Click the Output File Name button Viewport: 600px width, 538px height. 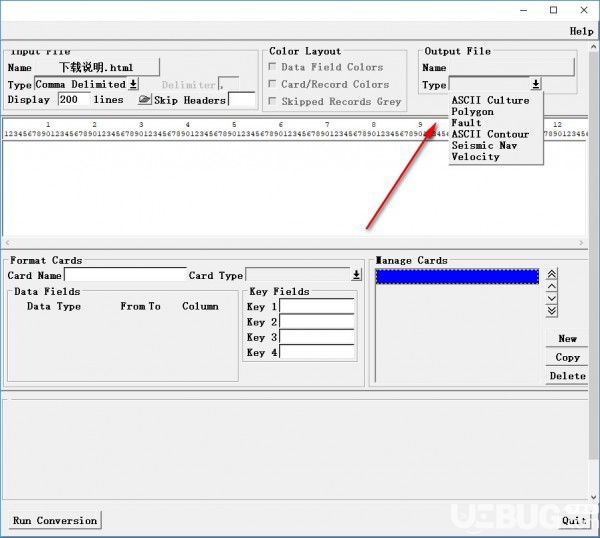click(x=512, y=67)
